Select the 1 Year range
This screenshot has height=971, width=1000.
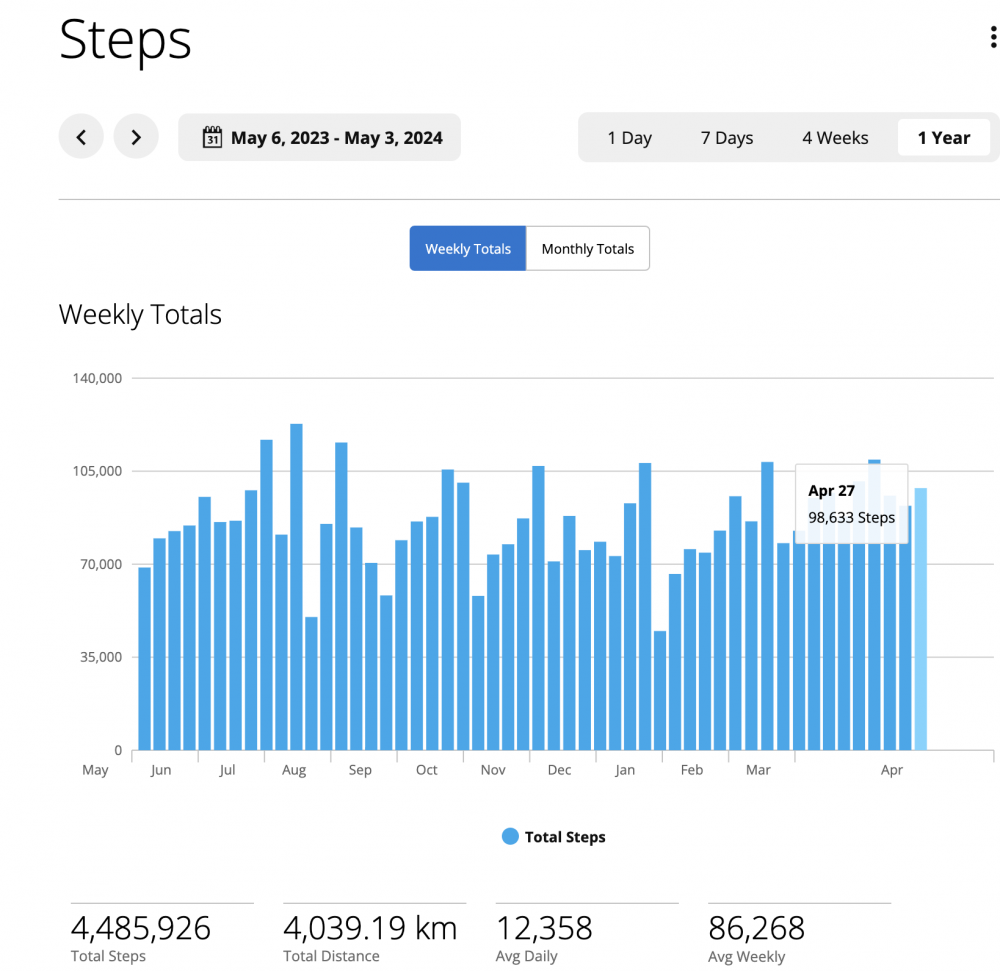pyautogui.click(x=943, y=138)
